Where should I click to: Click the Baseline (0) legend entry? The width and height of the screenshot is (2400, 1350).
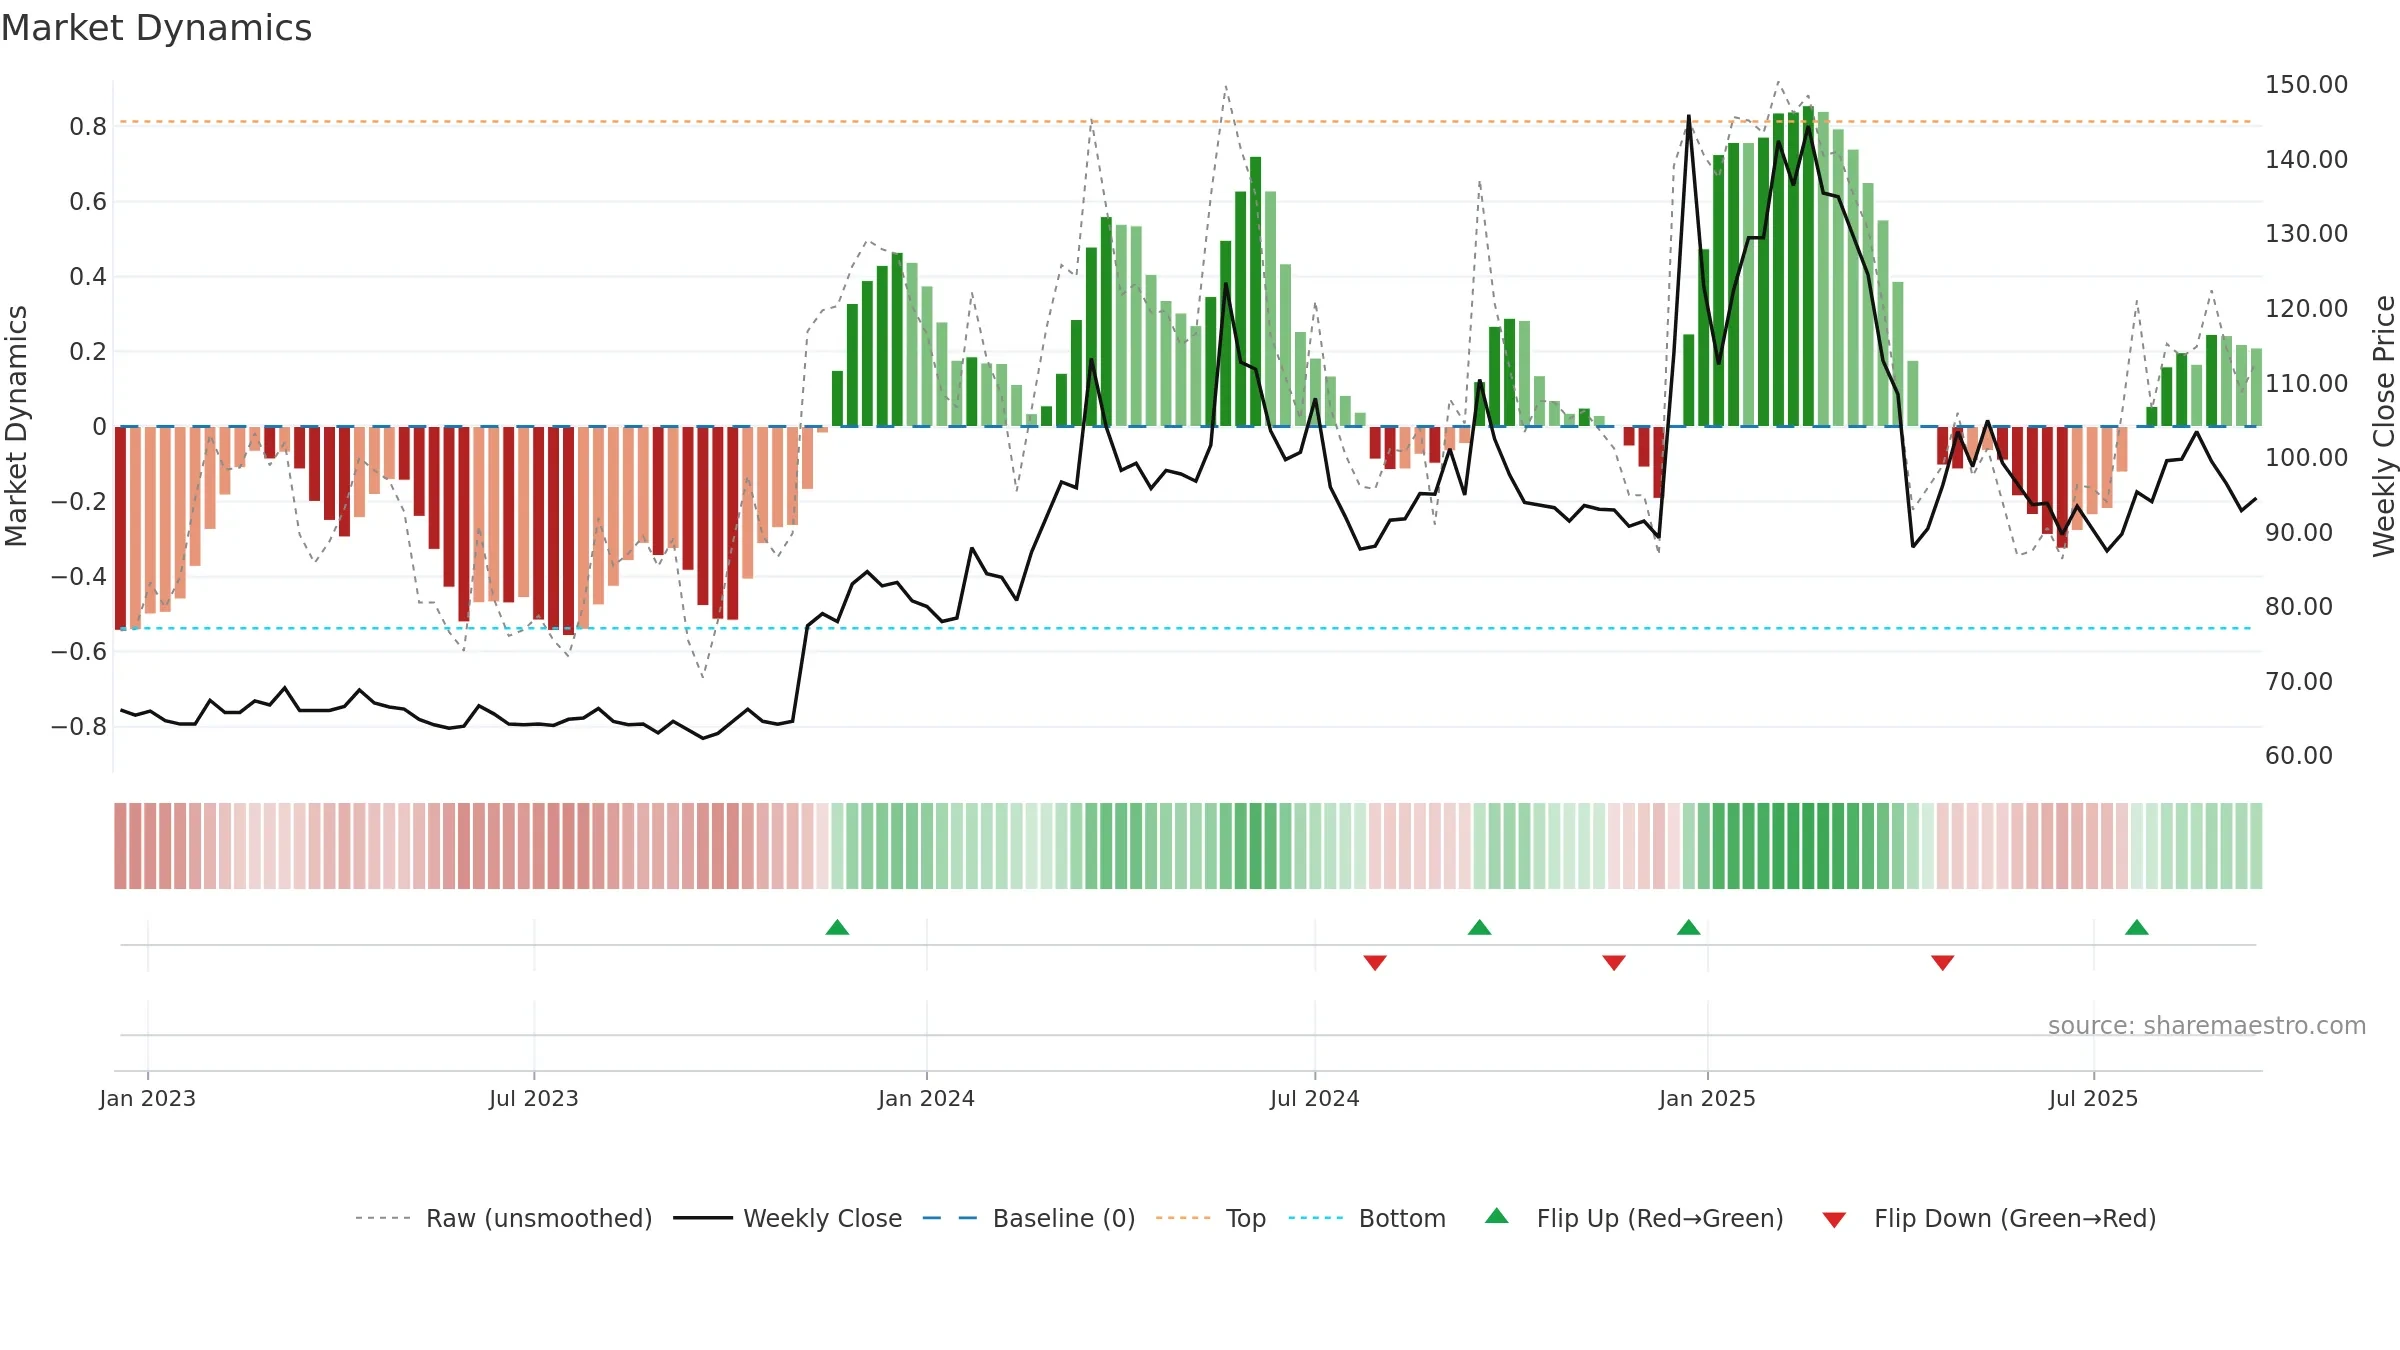point(1029,1218)
